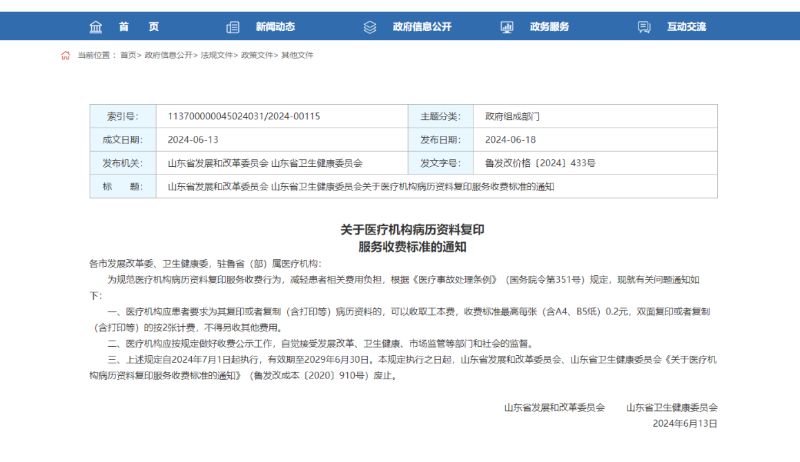Click the heading line 服务收费标准的通知
The height and width of the screenshot is (462, 800).
coord(412,247)
